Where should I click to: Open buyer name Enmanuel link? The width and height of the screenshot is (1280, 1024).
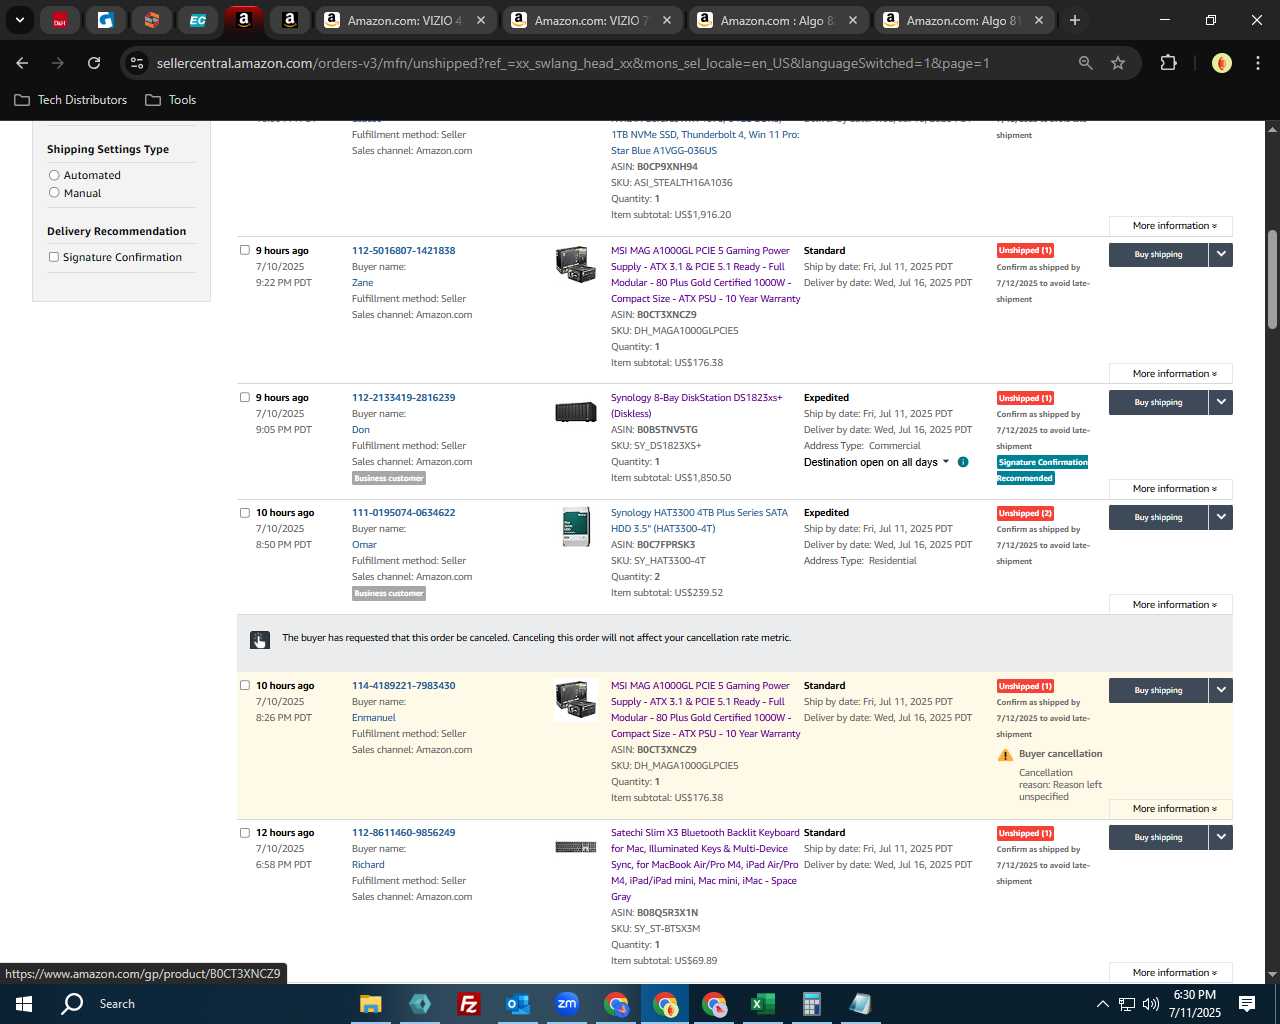(374, 717)
